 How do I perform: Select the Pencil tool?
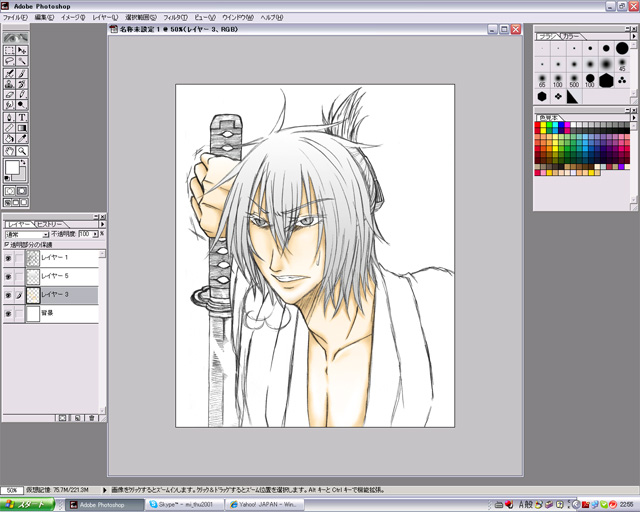pos(22,94)
